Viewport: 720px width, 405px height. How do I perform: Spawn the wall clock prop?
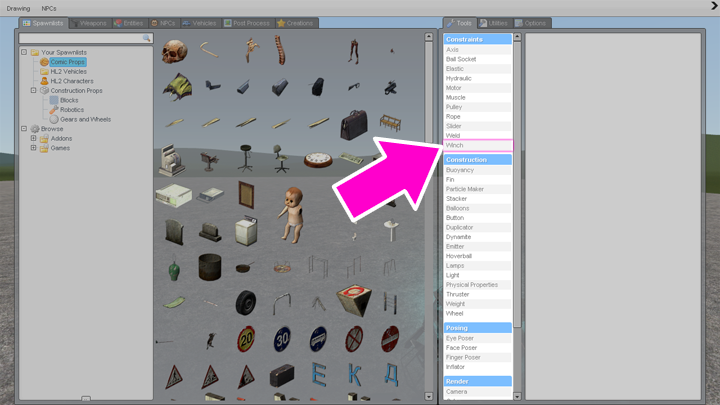[318, 160]
